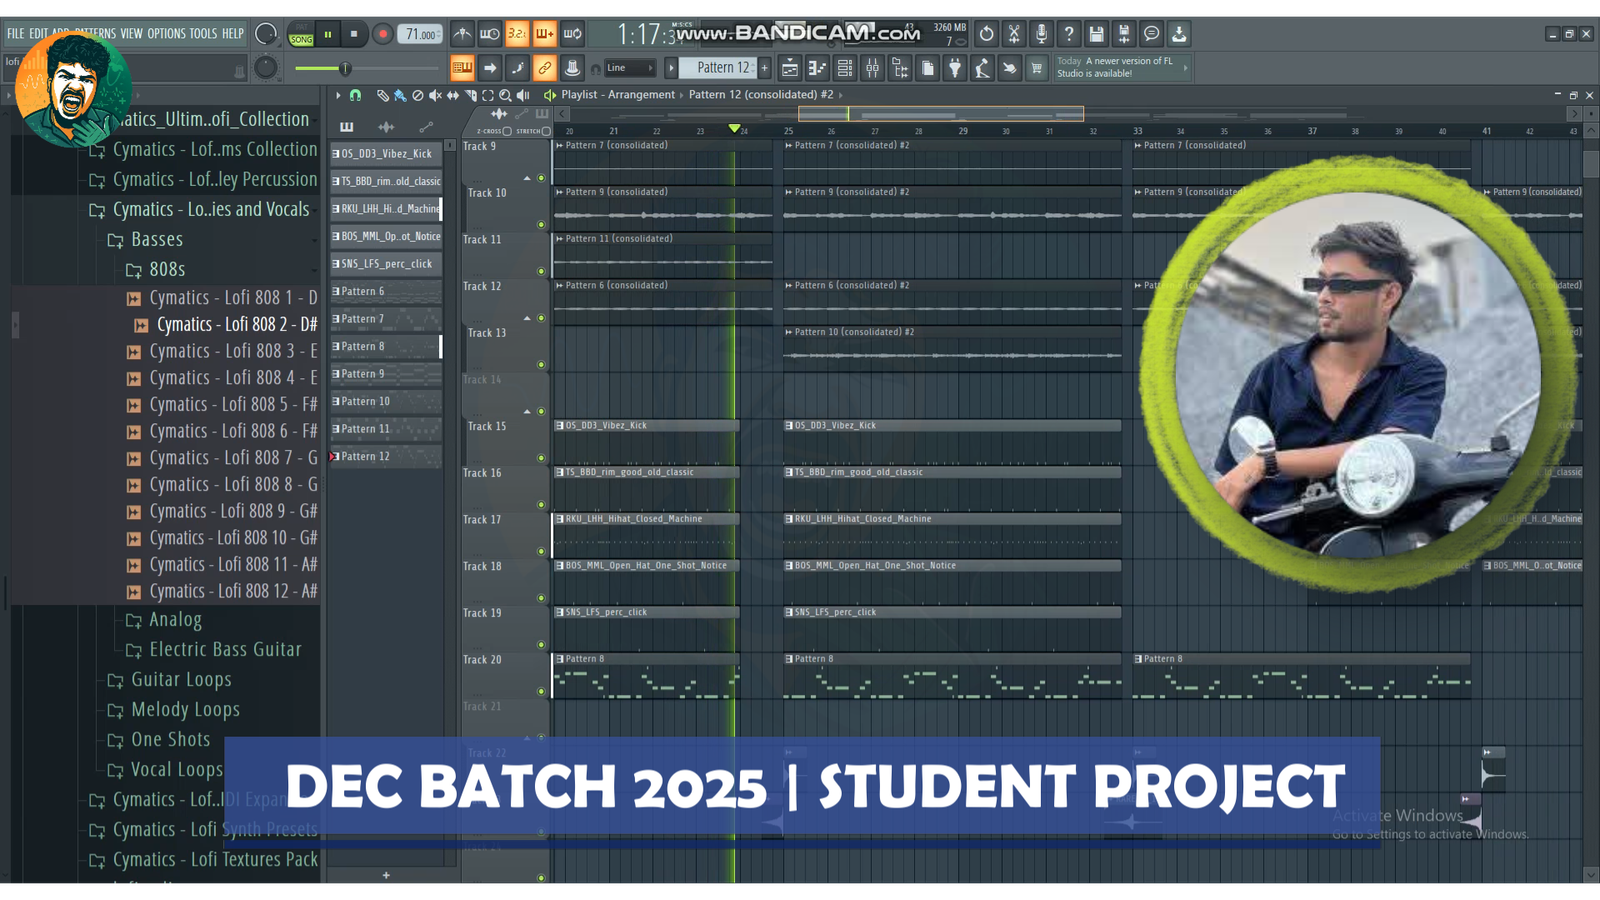
Task: Select the playlist Paint brush tool
Action: point(400,95)
